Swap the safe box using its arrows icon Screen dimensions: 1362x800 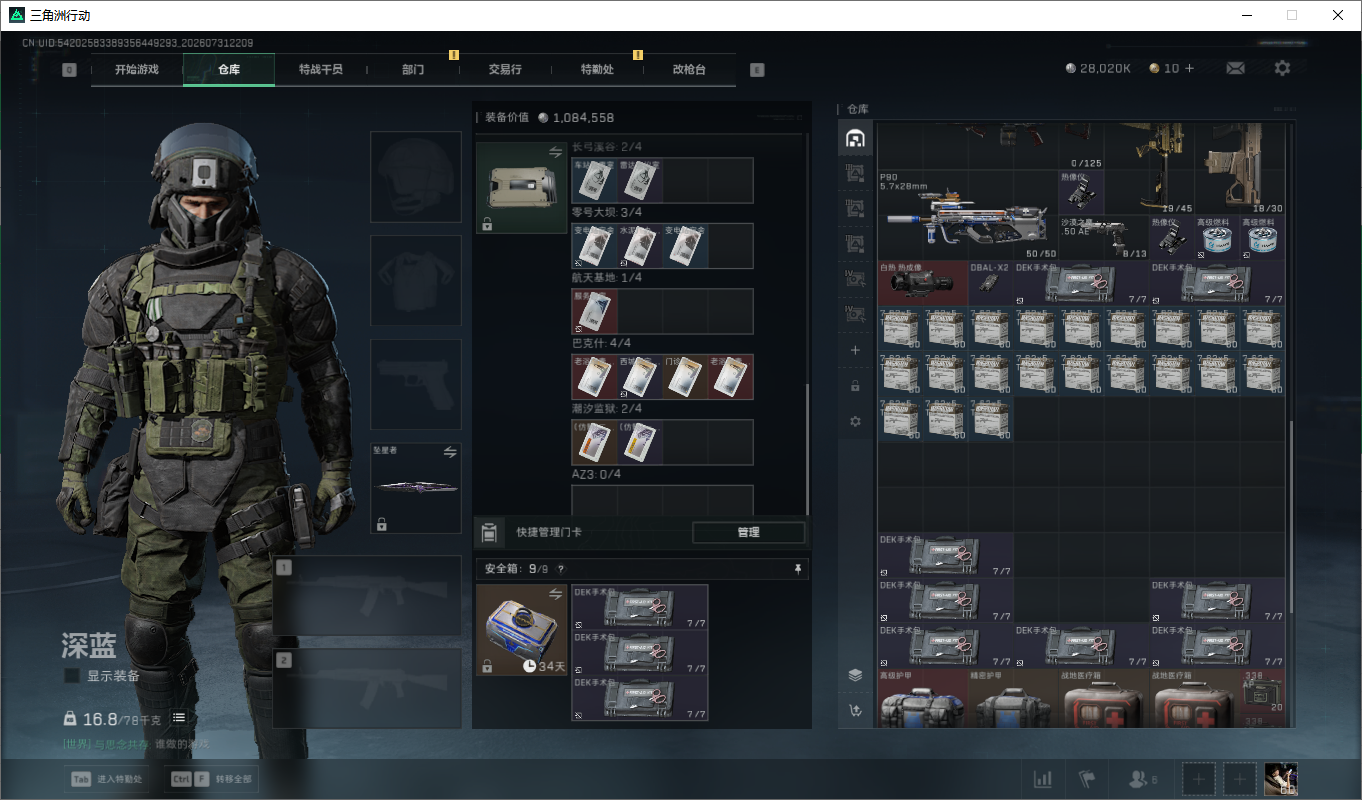[555, 594]
